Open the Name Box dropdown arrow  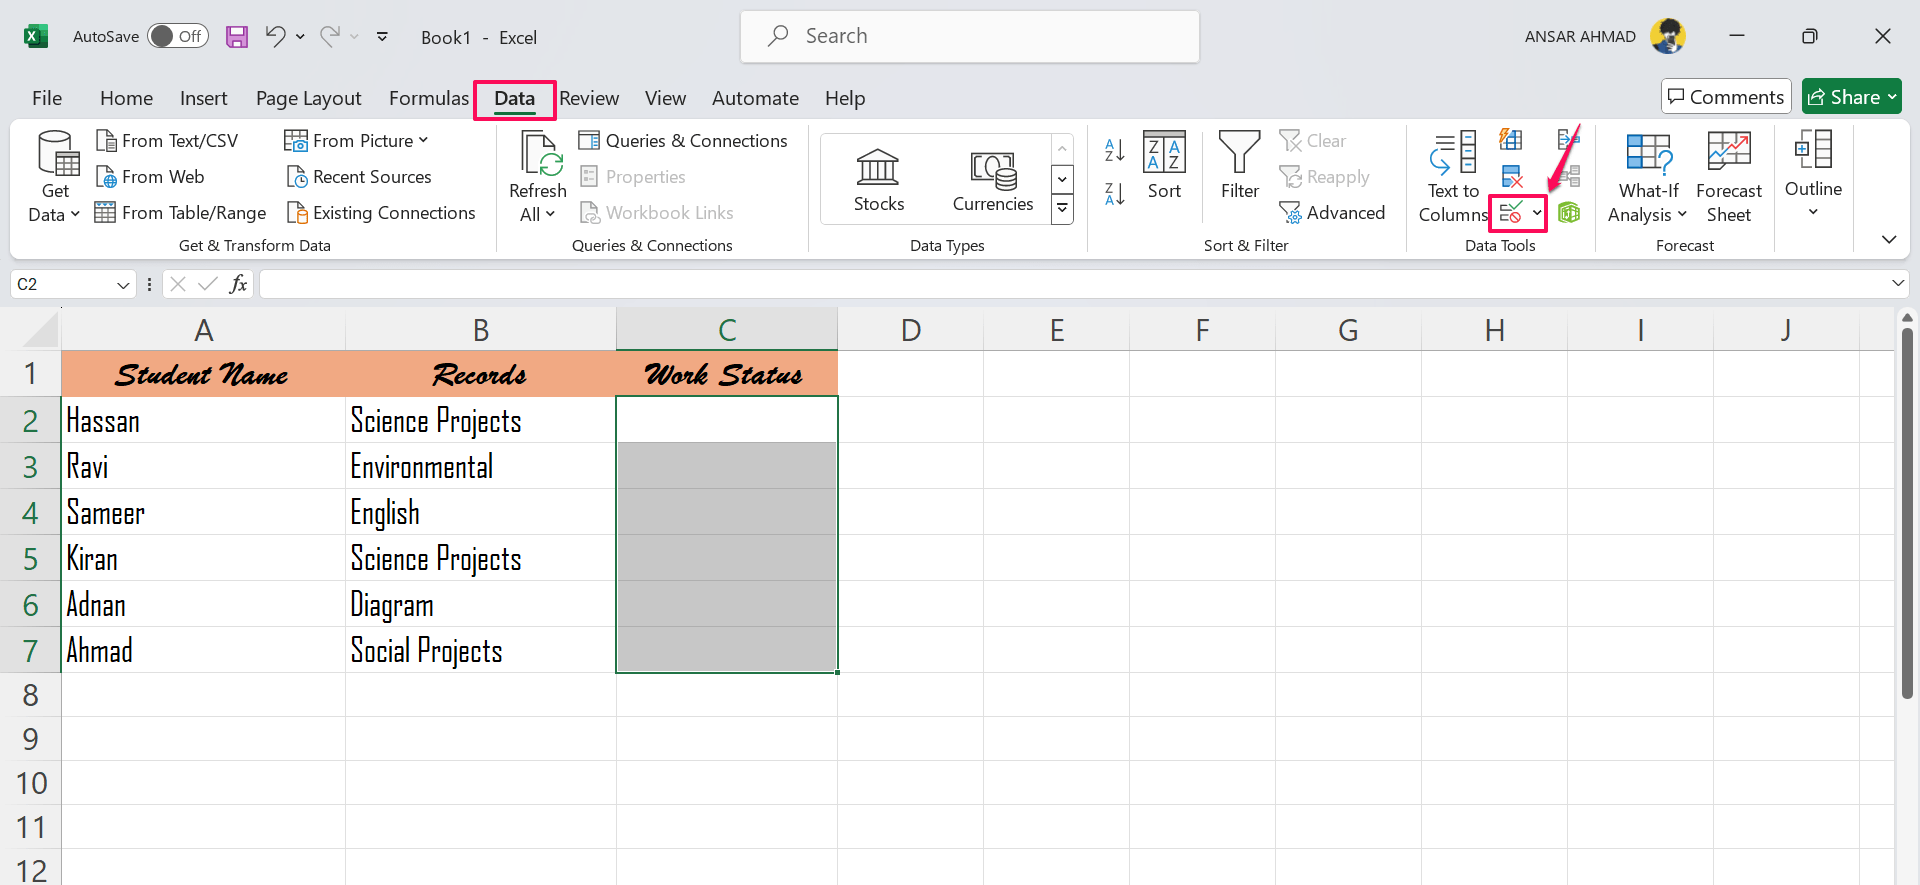click(x=123, y=285)
